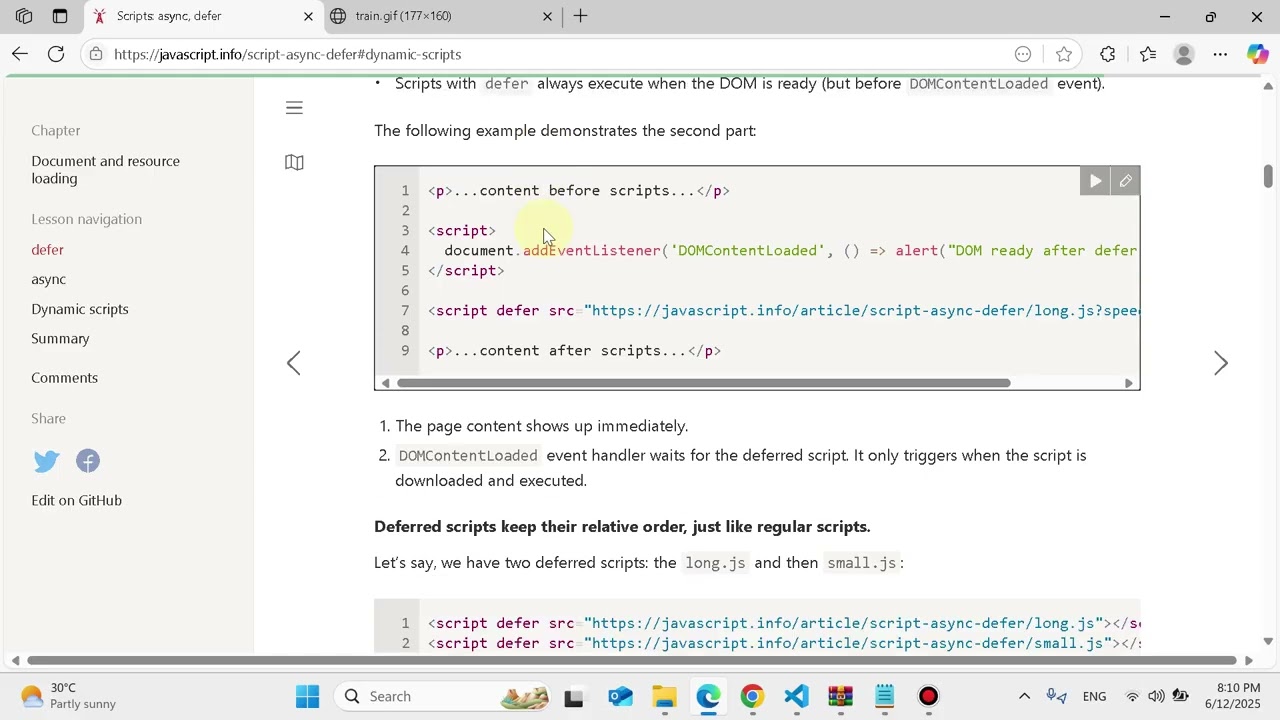Screen dimensions: 1280x720
Task: Open the ENG language indicator
Action: (1094, 696)
